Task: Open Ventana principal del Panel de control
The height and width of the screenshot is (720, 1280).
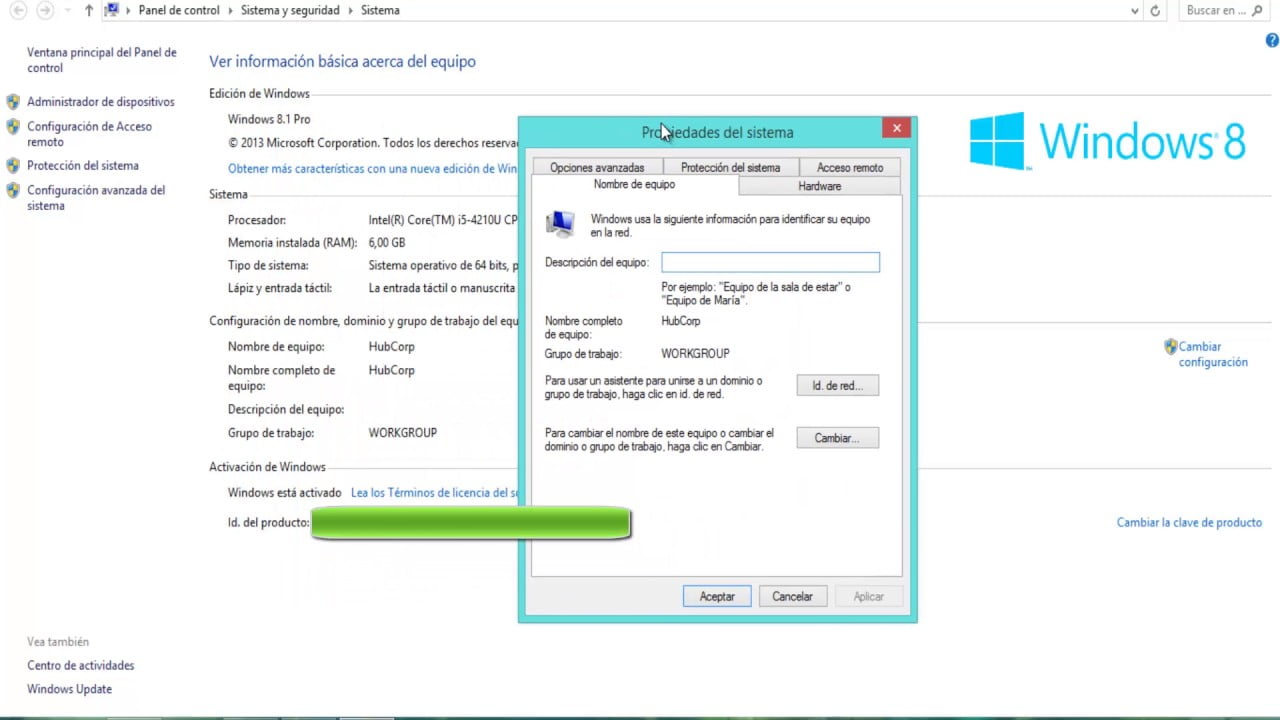Action: tap(102, 60)
